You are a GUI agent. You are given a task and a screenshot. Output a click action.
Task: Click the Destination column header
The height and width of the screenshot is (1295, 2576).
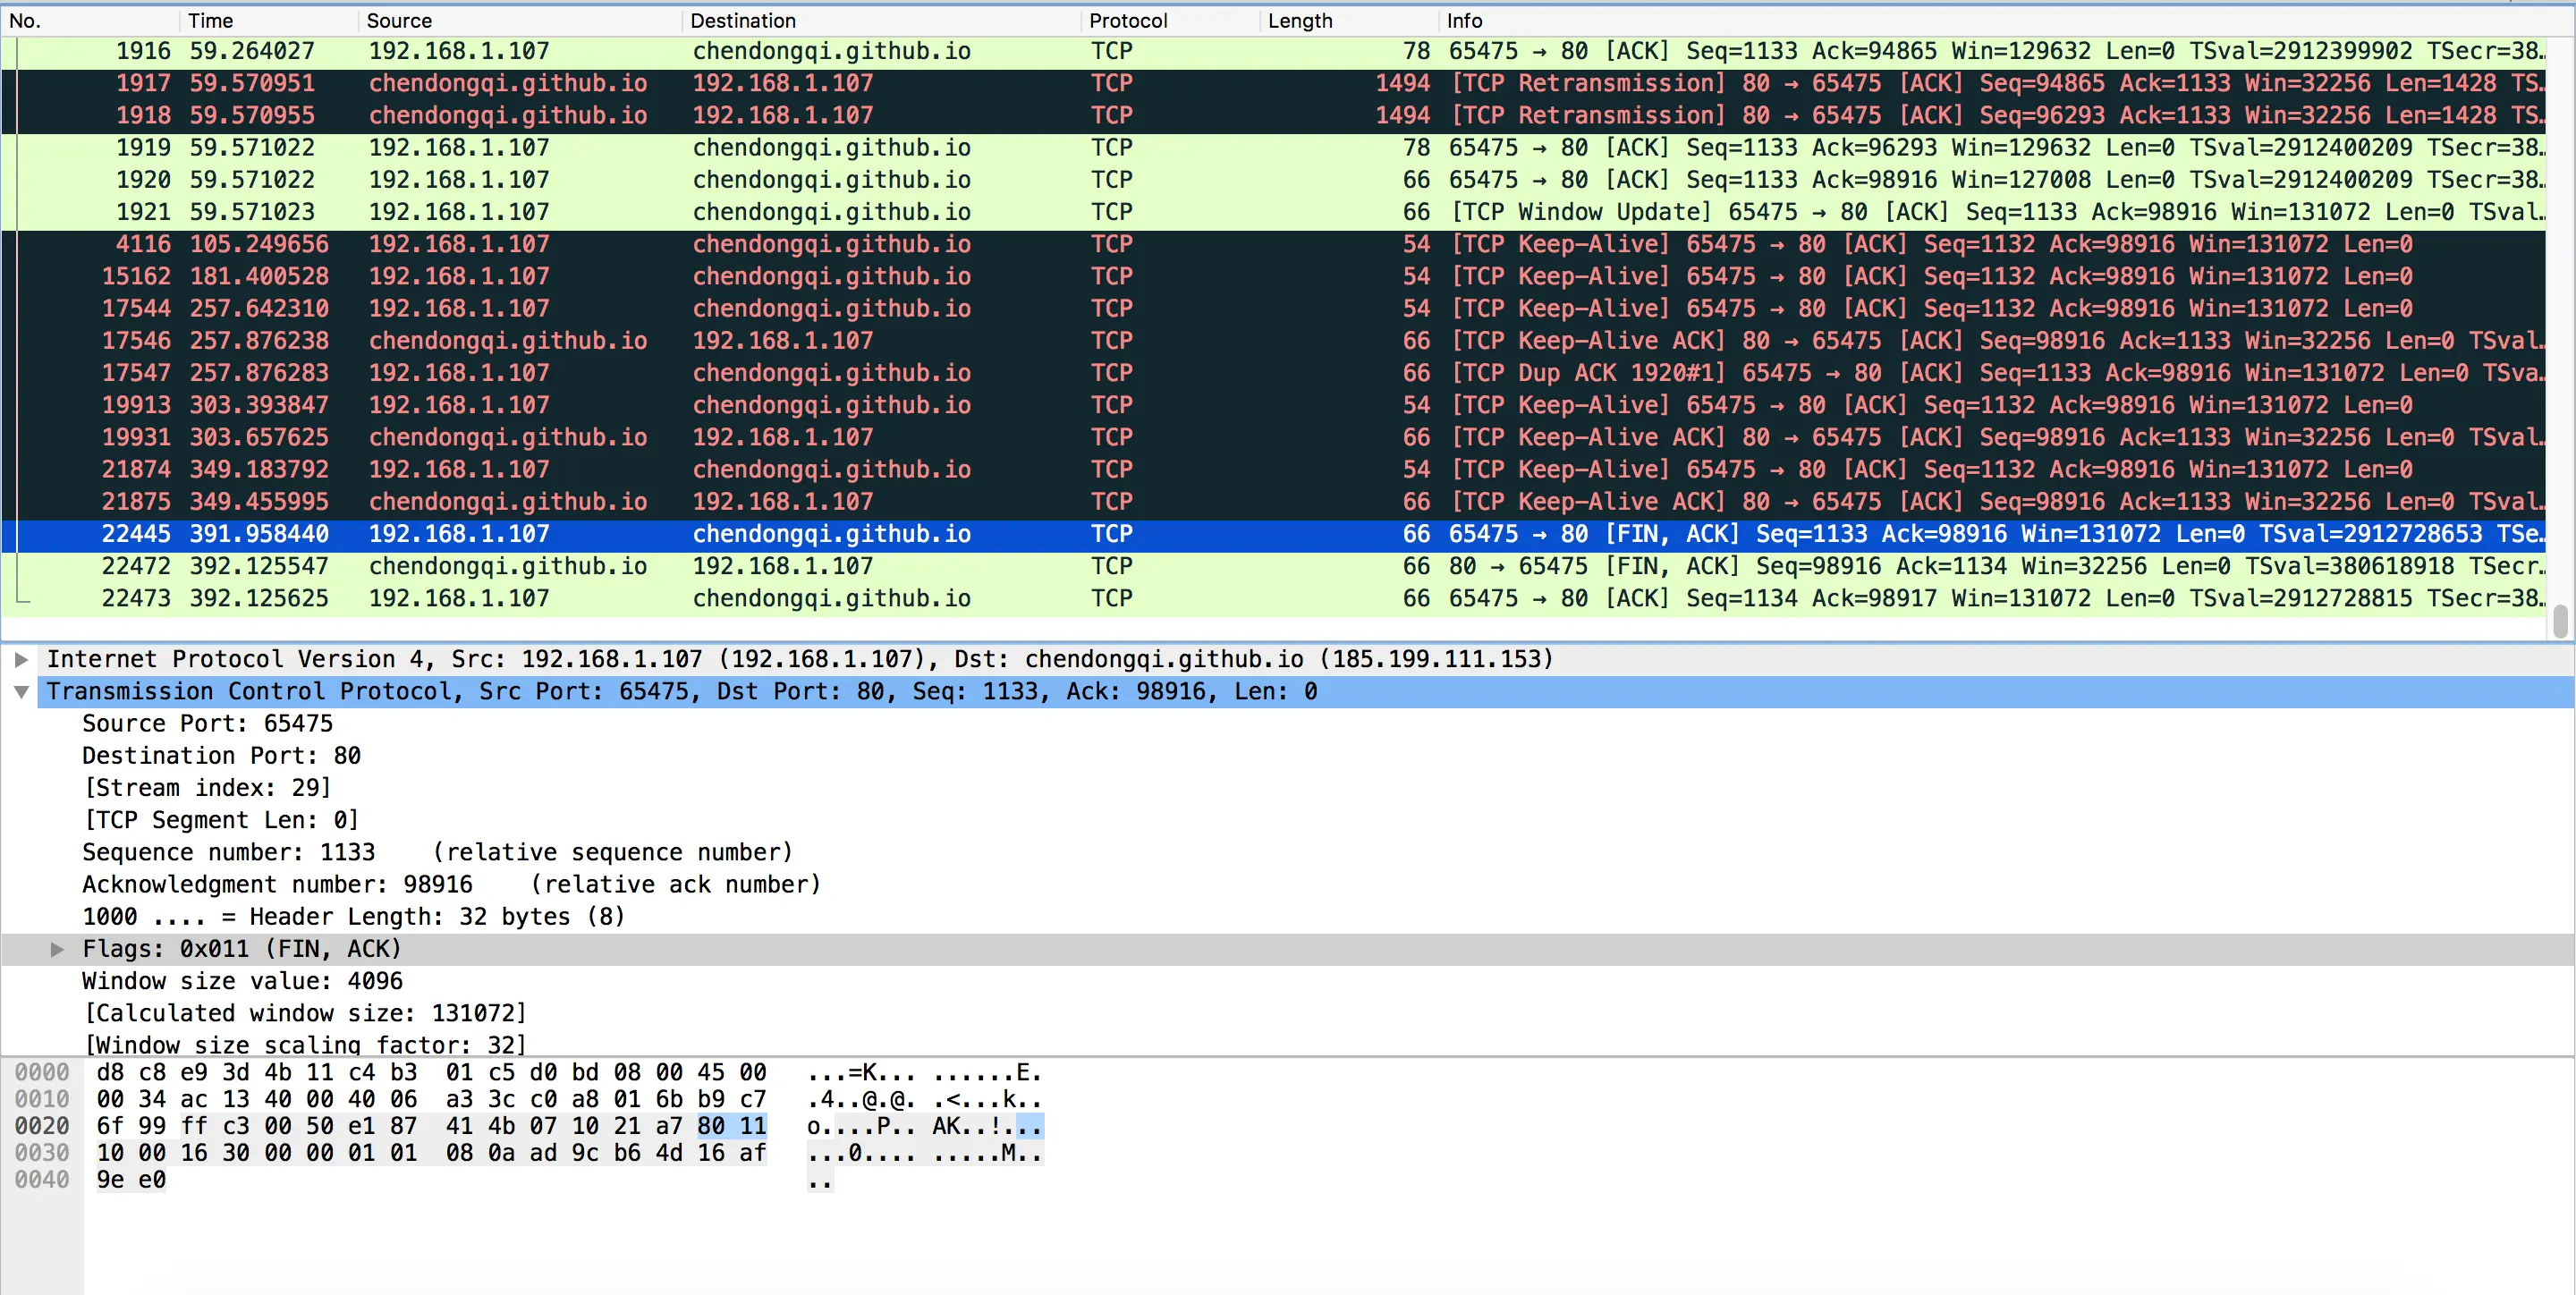pyautogui.click(x=742, y=21)
